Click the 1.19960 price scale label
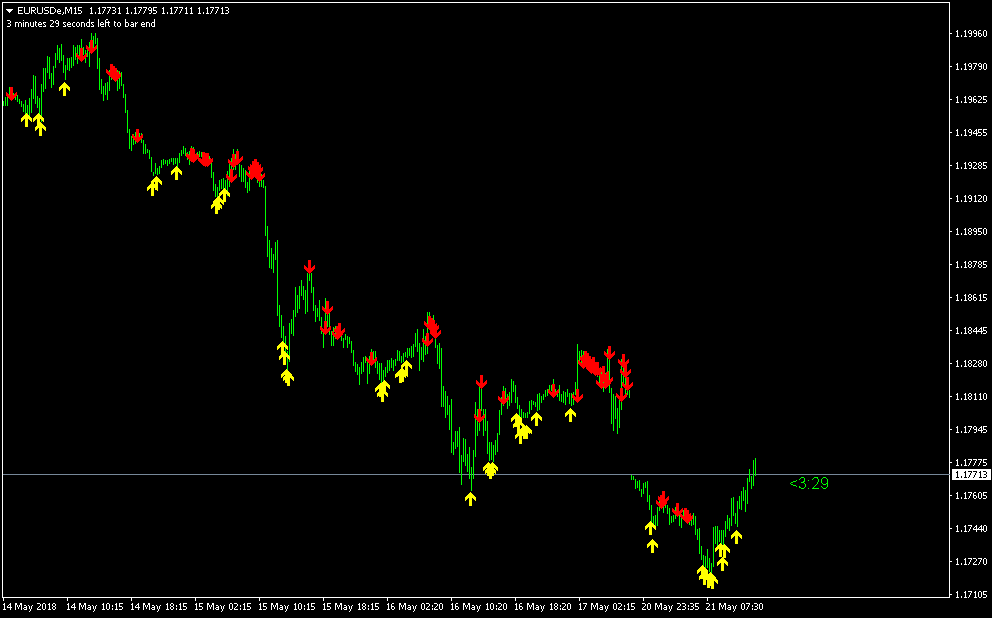Image resolution: width=992 pixels, height=618 pixels. (968, 34)
